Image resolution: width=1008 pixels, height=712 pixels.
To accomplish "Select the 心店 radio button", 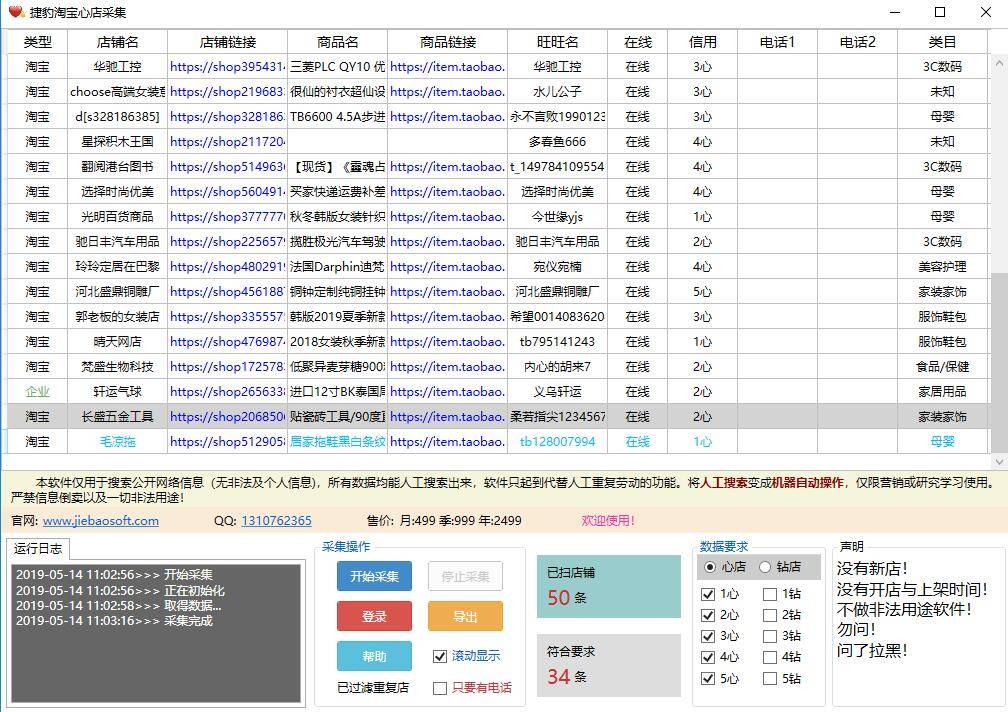I will [x=710, y=567].
